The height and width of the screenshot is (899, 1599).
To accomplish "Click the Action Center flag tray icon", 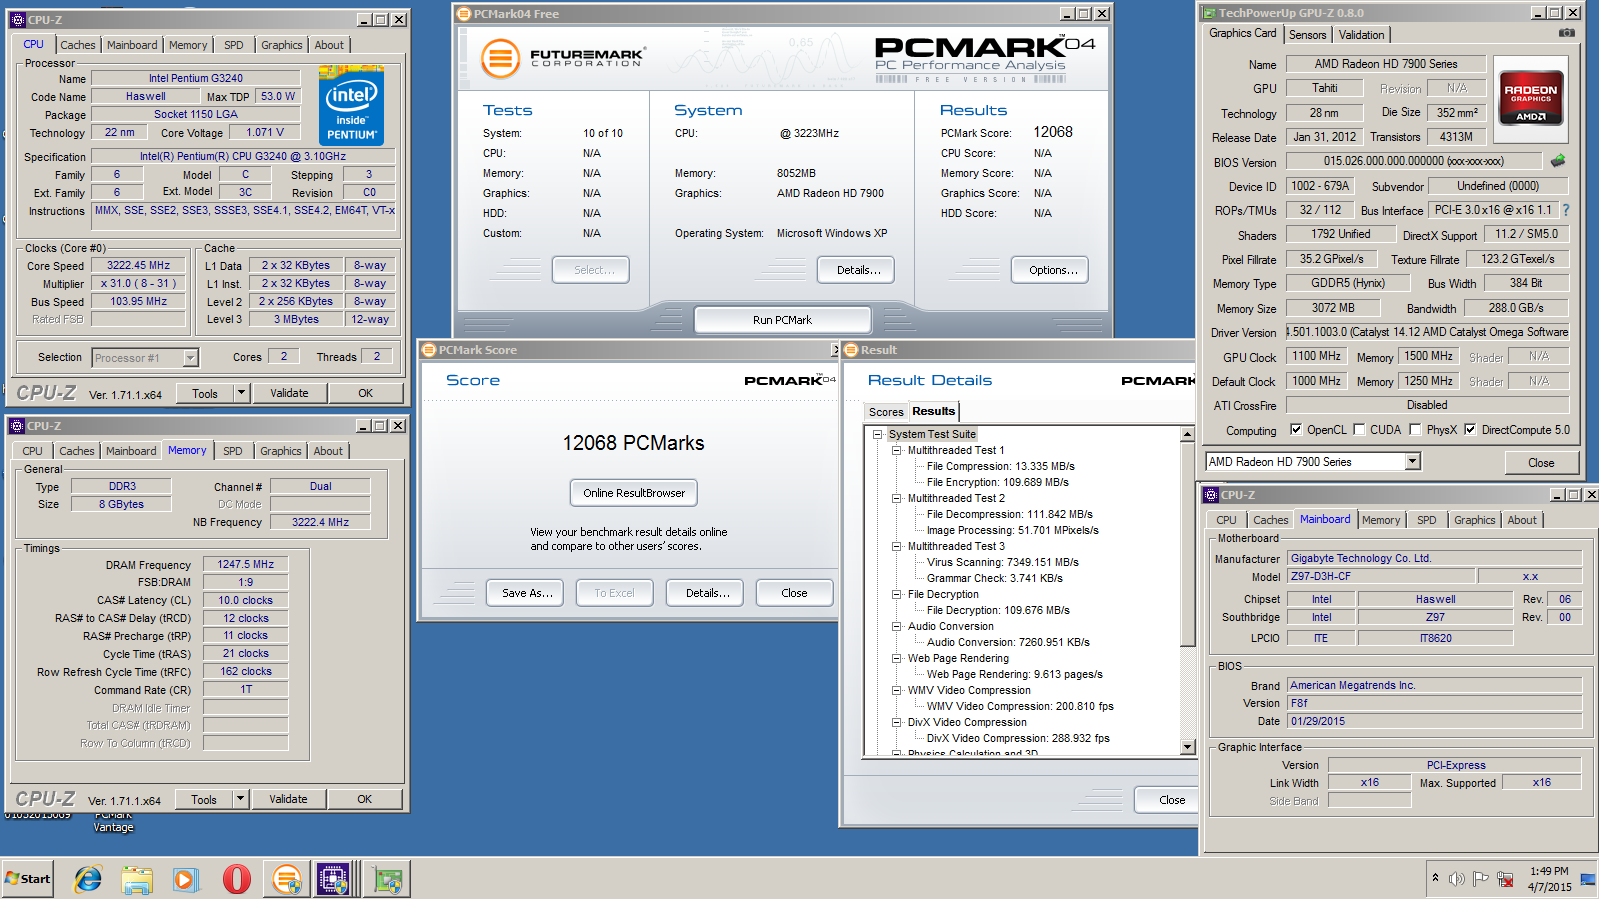I will [x=1481, y=879].
